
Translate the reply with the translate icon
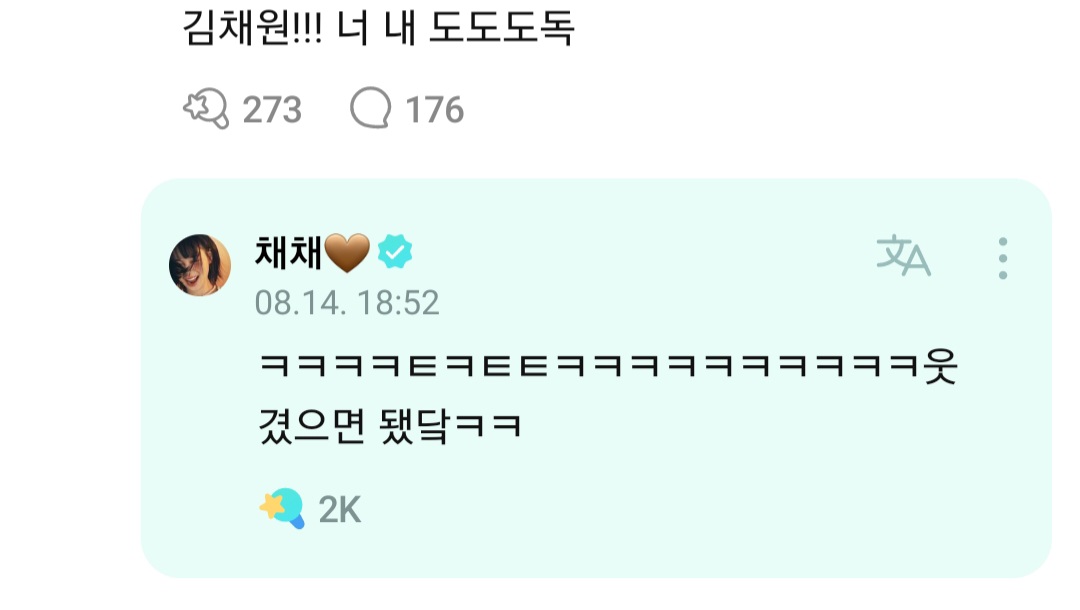903,255
